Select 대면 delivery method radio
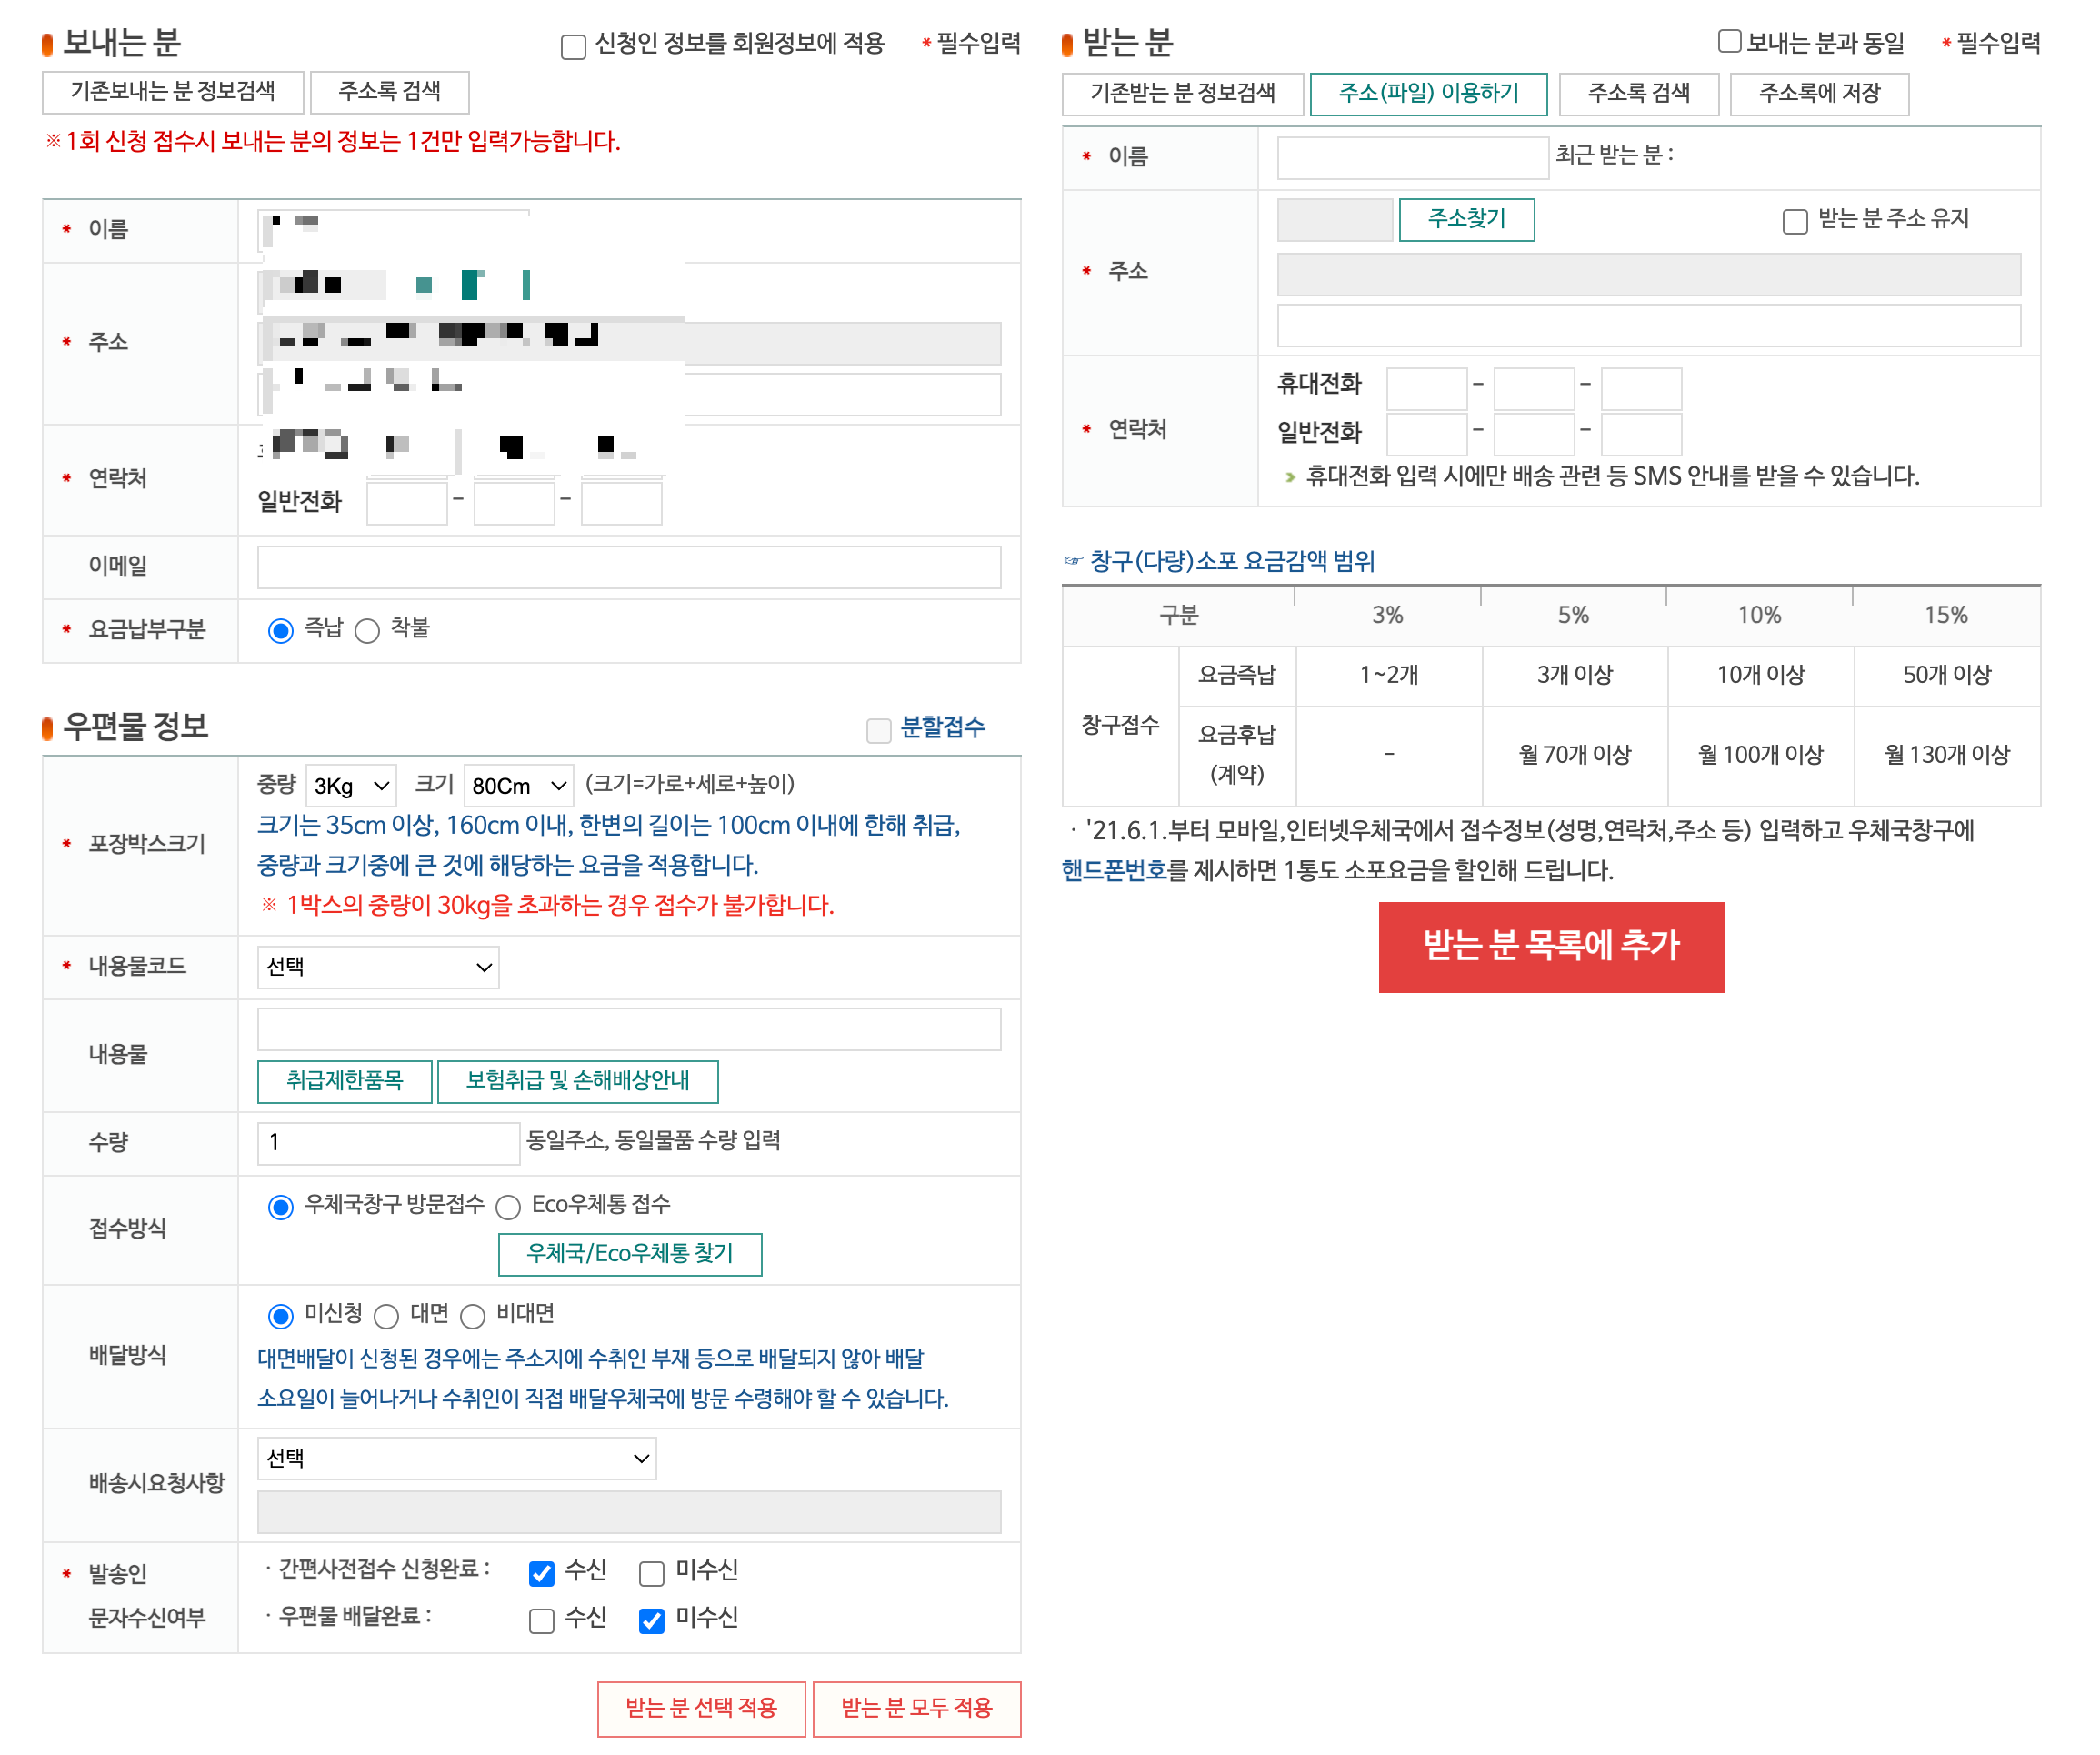This screenshot has height=1755, width=2100. (x=386, y=1316)
